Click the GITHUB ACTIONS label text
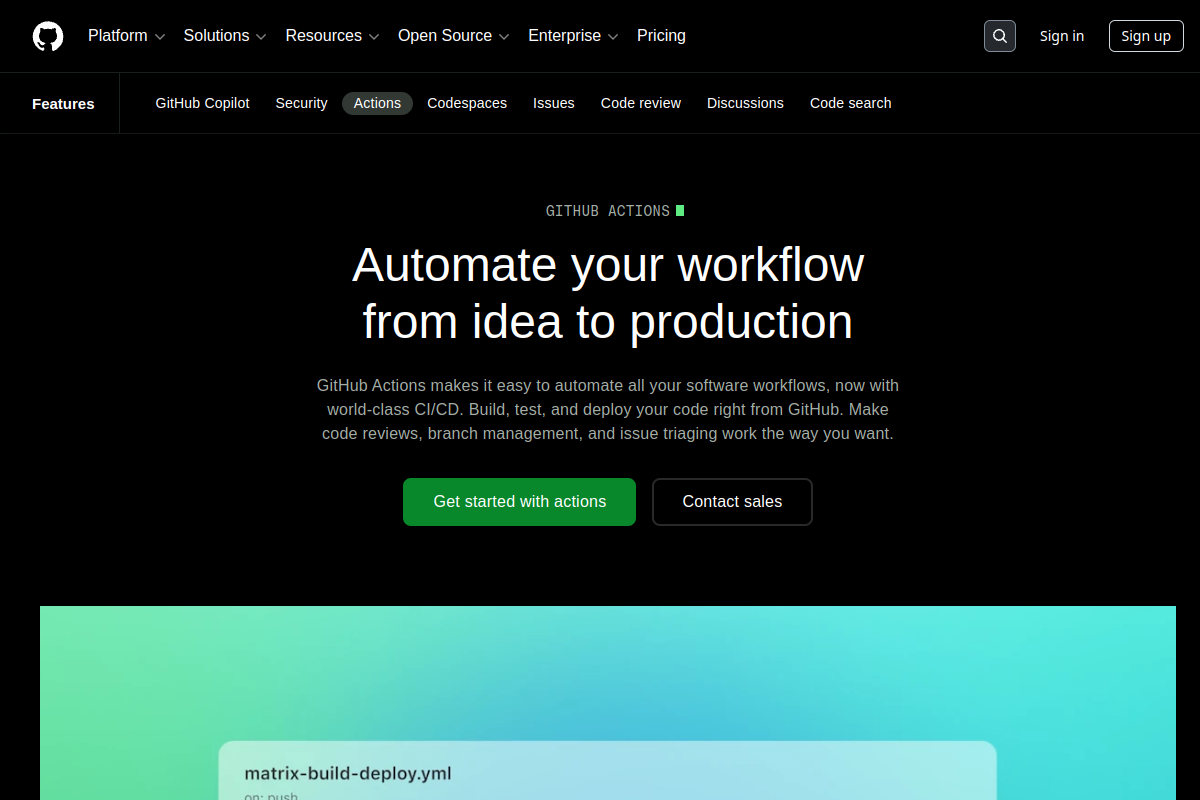1200x800 pixels. 608,211
